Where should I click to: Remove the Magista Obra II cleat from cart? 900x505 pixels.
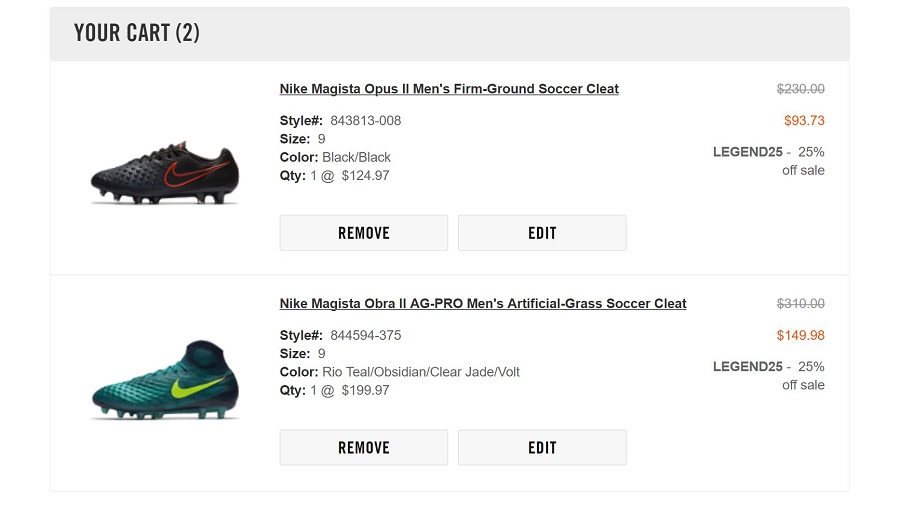[364, 448]
